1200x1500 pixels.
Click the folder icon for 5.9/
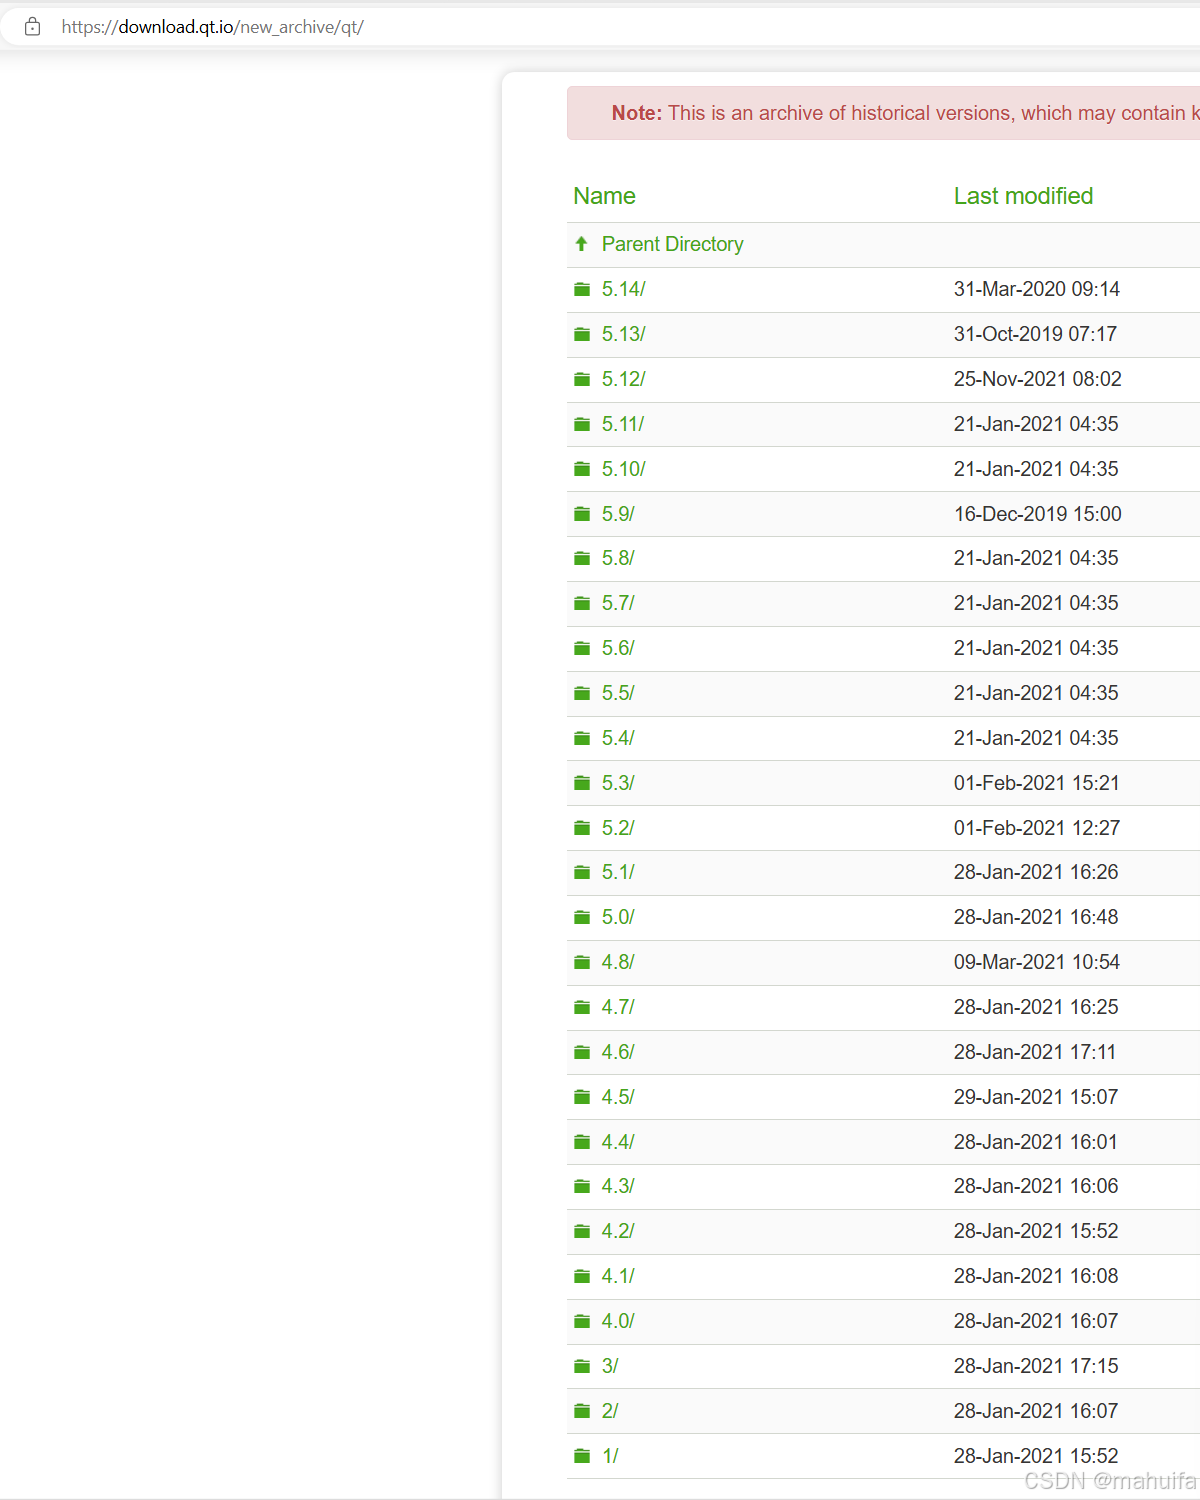pos(582,514)
